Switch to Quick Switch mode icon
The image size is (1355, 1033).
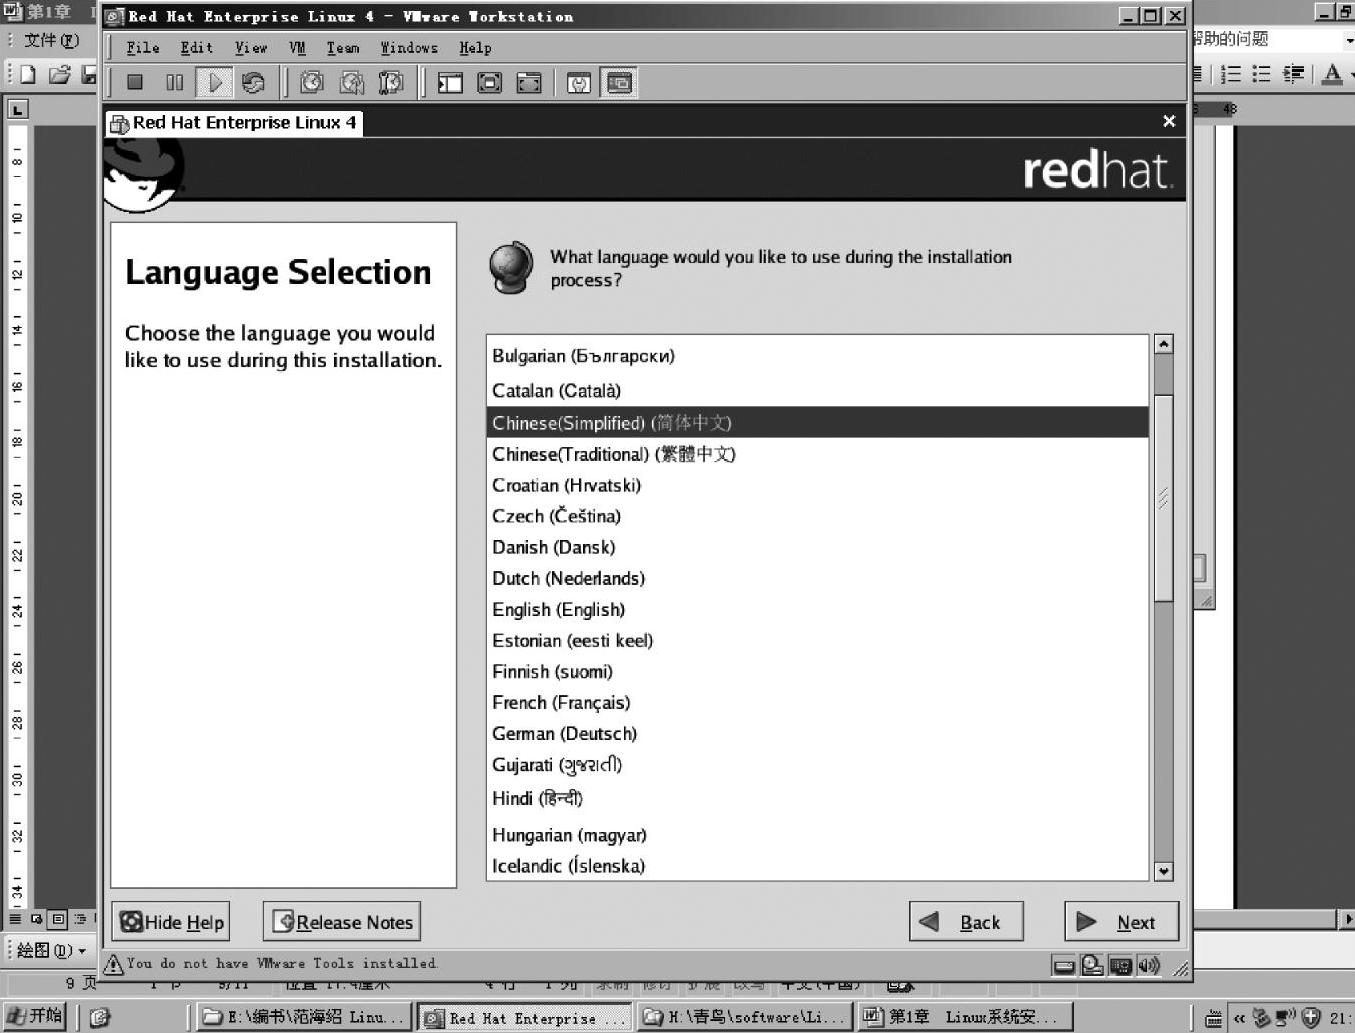[490, 83]
